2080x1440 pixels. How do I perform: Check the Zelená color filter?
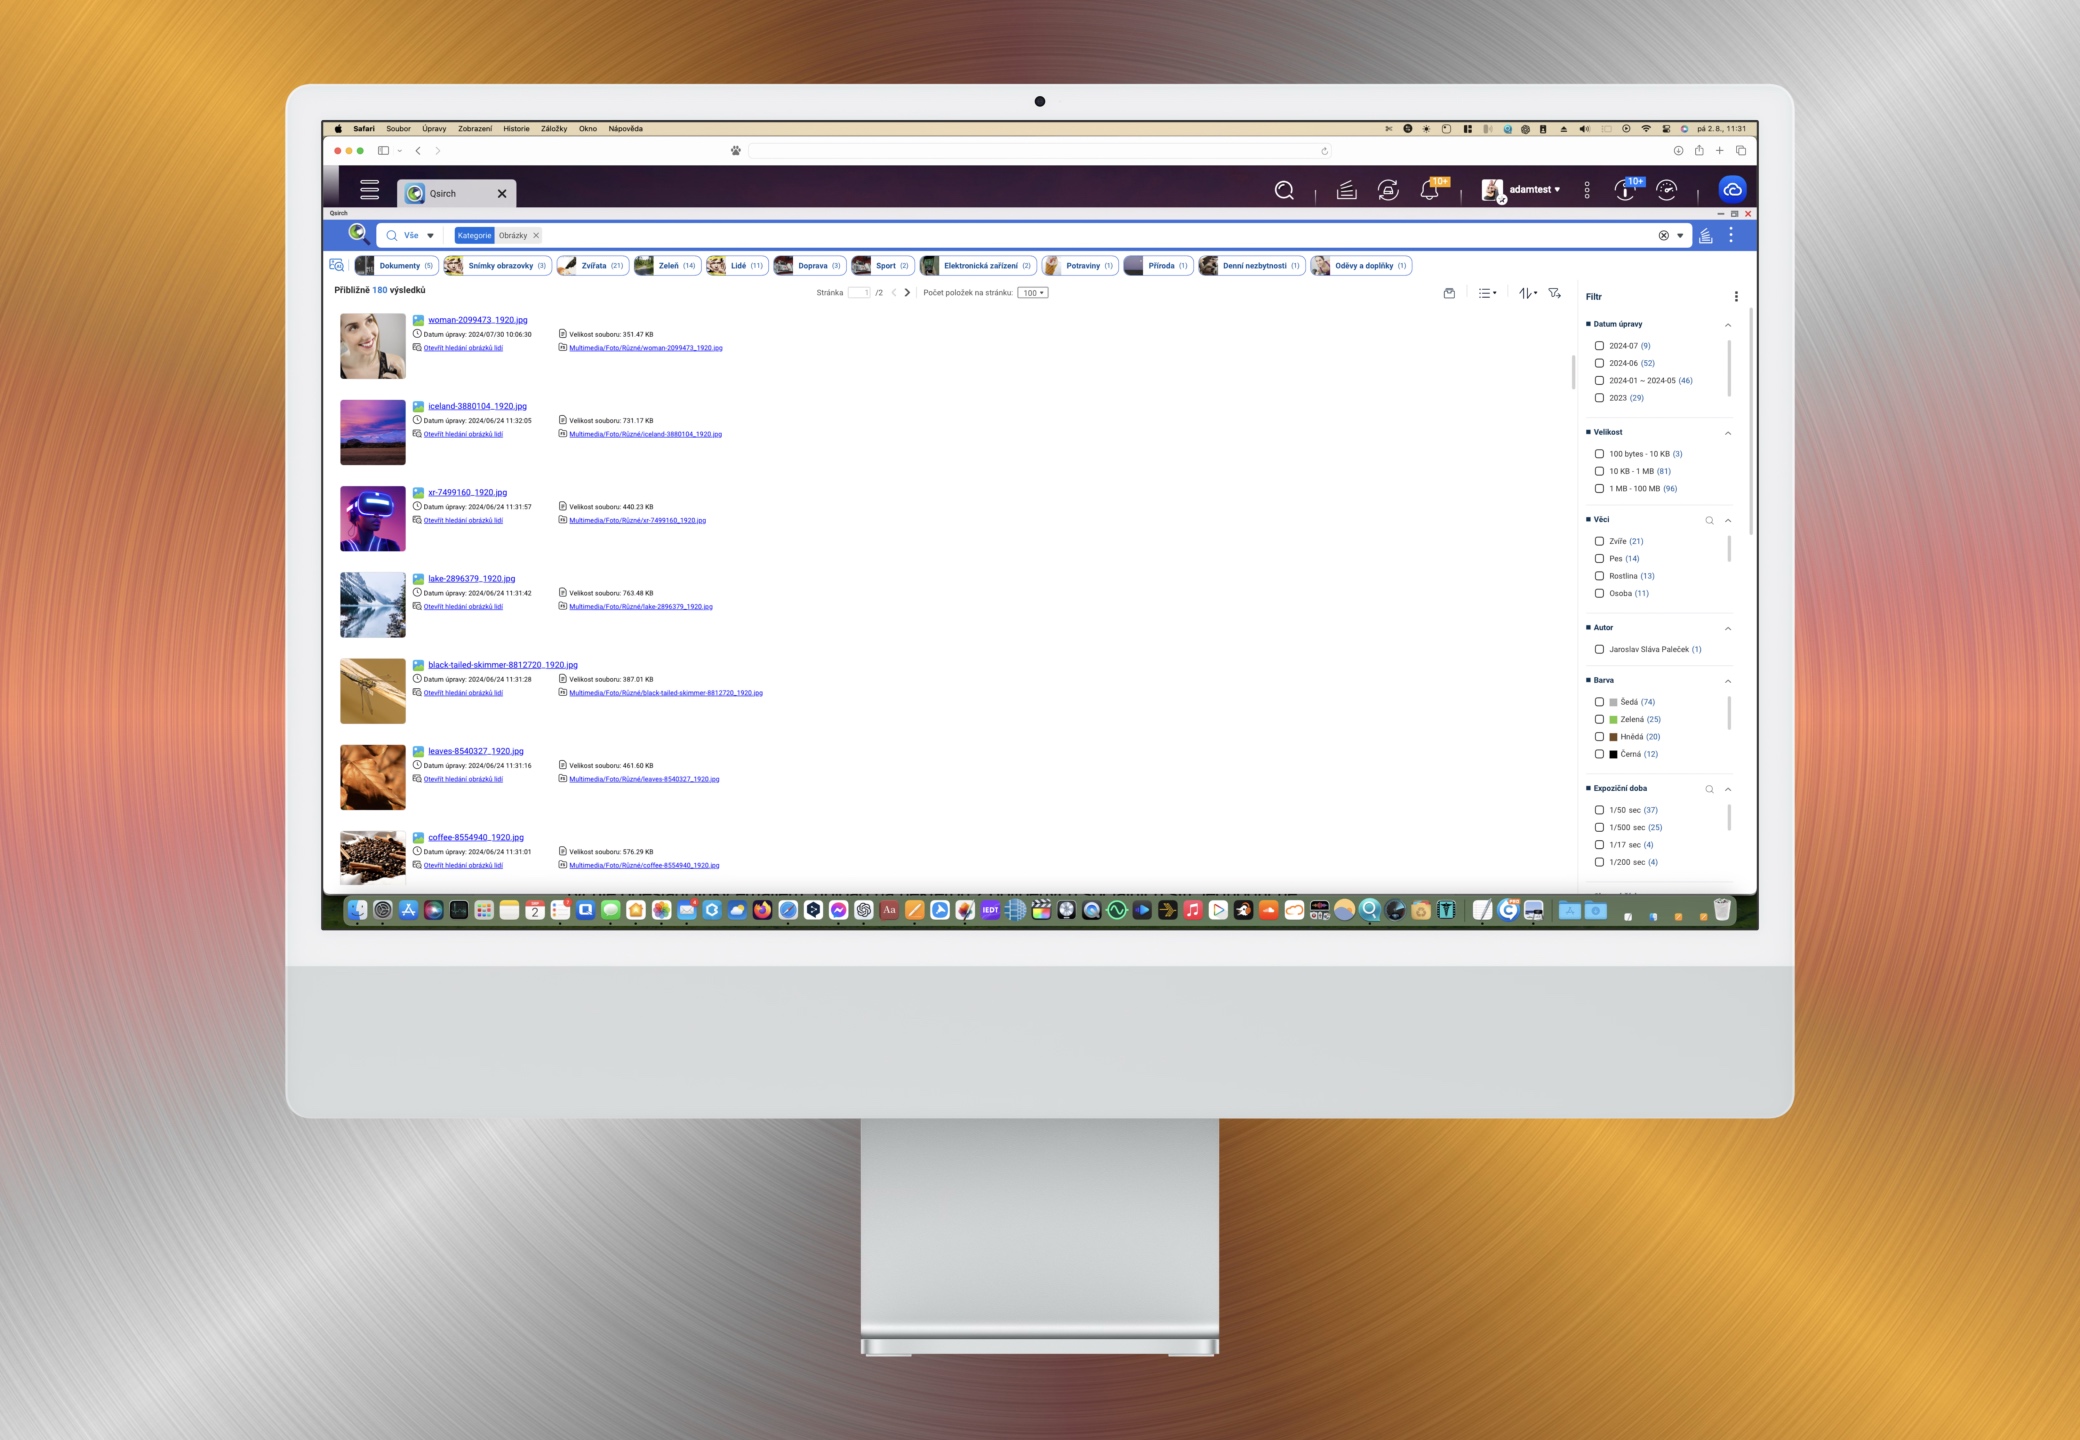click(1599, 719)
